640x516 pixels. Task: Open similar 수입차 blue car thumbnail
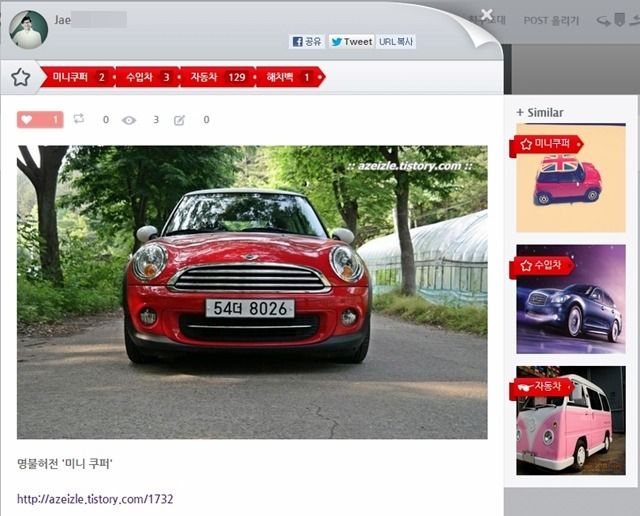coord(571,299)
